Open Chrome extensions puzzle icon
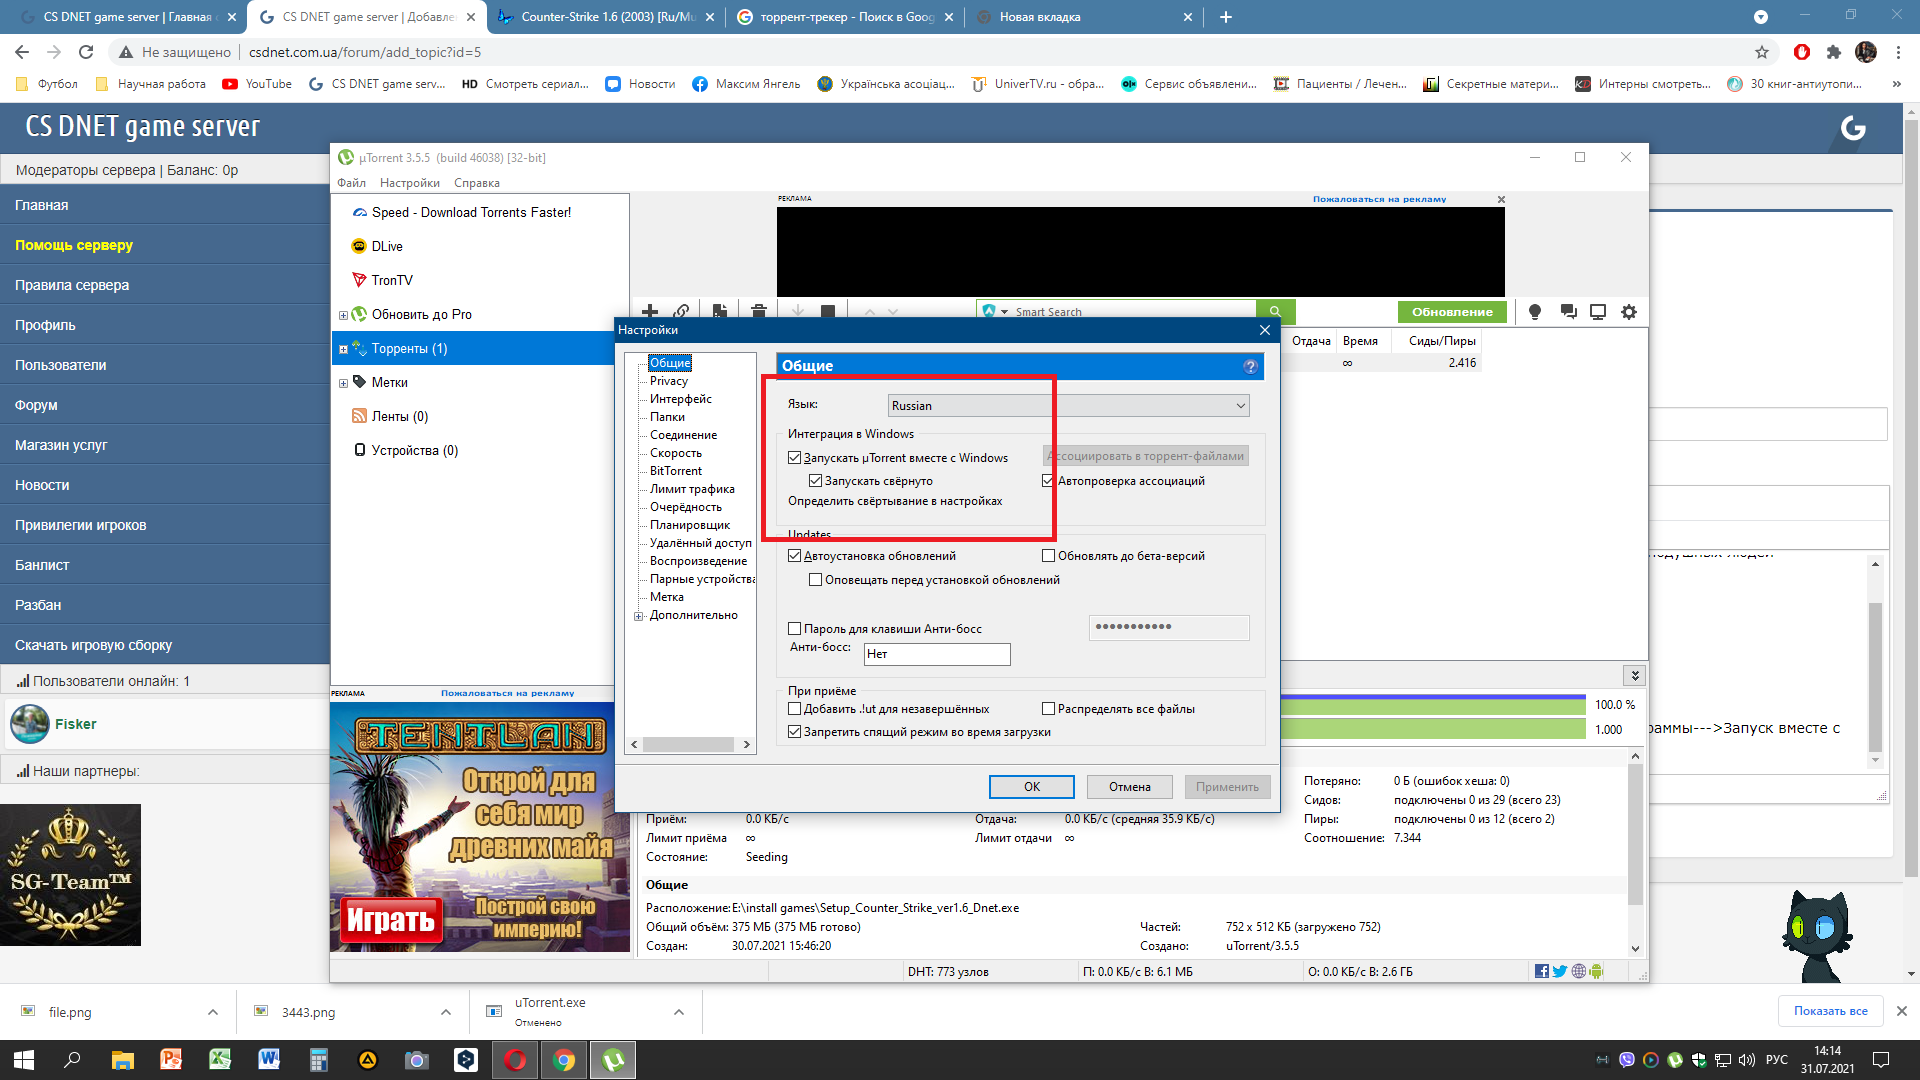 1833,52
